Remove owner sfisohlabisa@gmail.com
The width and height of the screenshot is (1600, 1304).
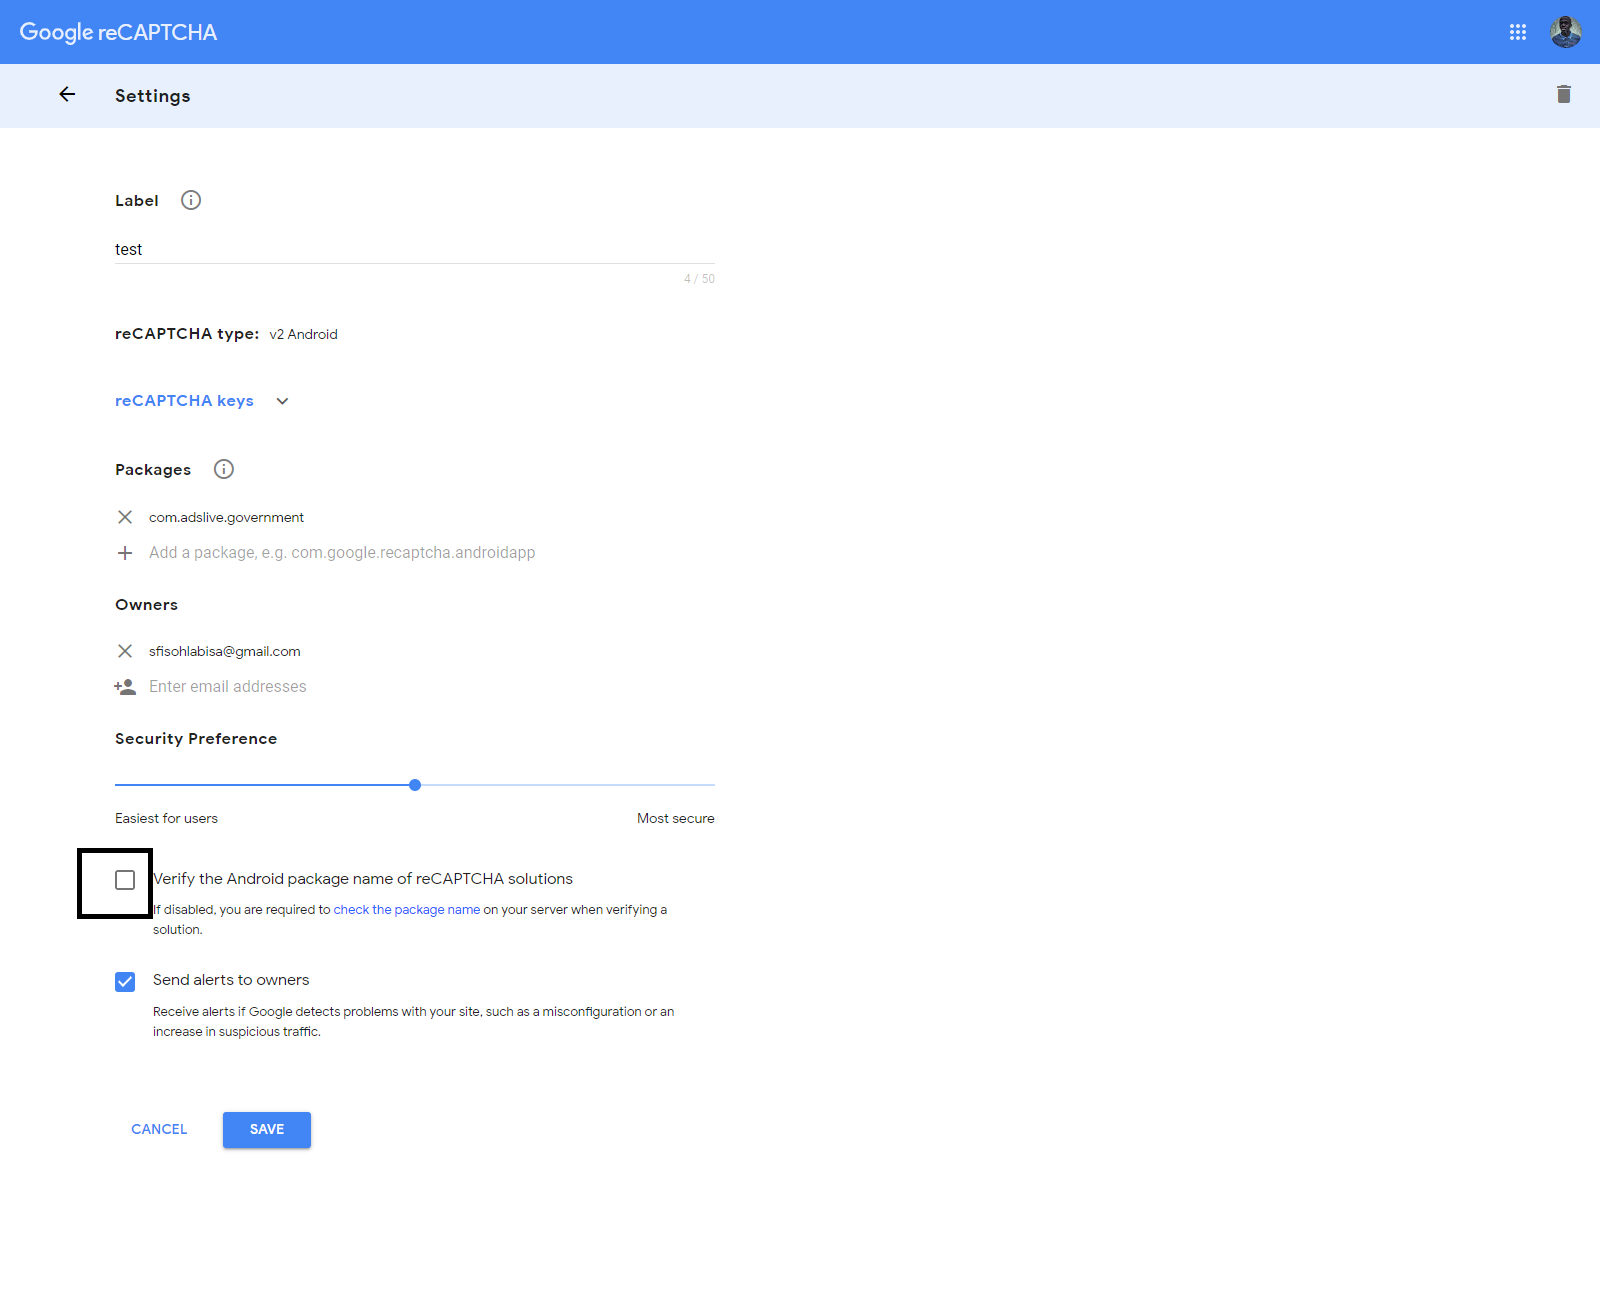coord(125,651)
